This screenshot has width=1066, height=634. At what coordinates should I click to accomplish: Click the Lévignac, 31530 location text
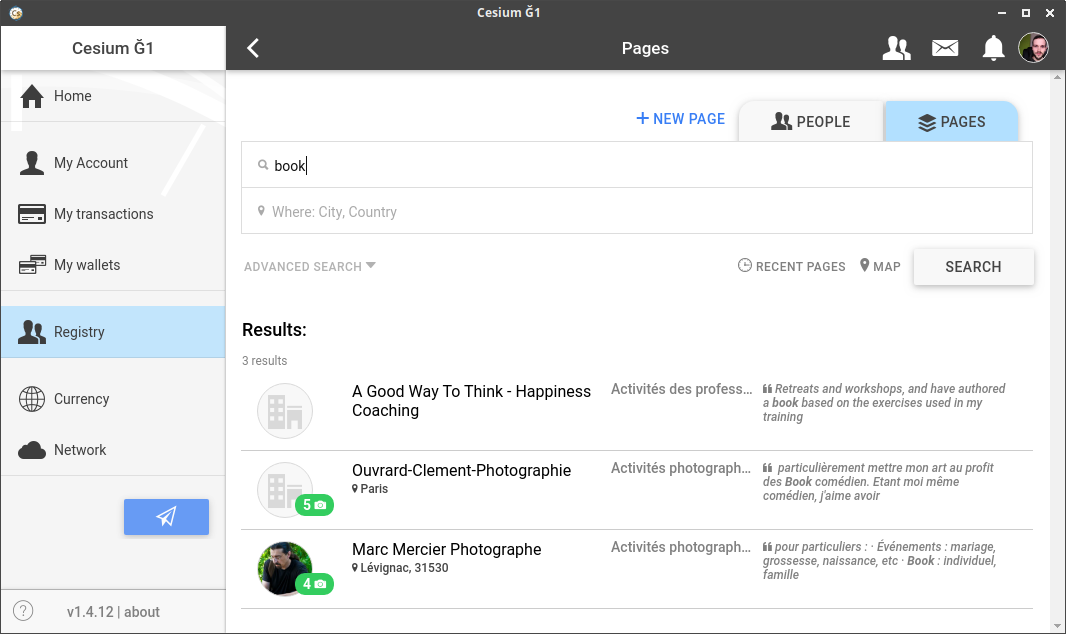click(x=404, y=567)
